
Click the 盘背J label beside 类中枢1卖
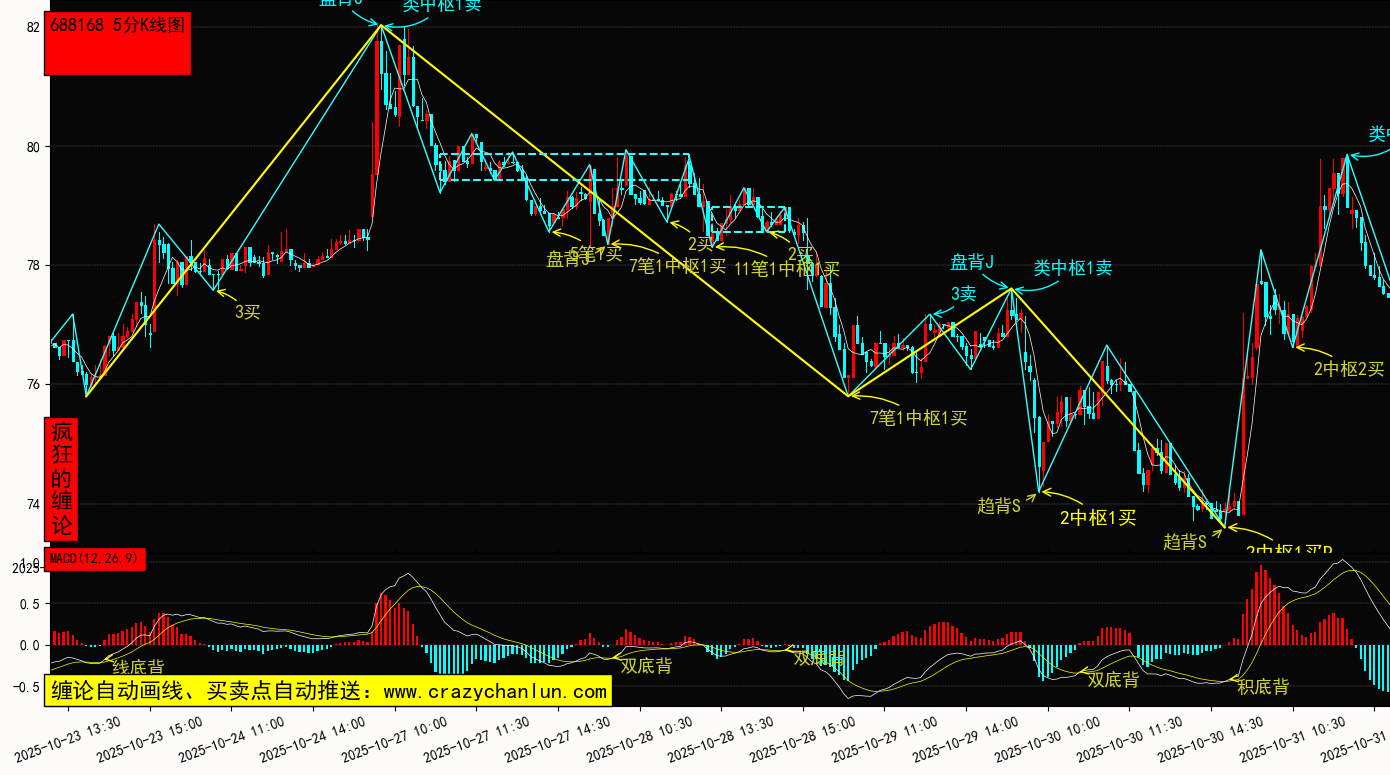point(971,262)
